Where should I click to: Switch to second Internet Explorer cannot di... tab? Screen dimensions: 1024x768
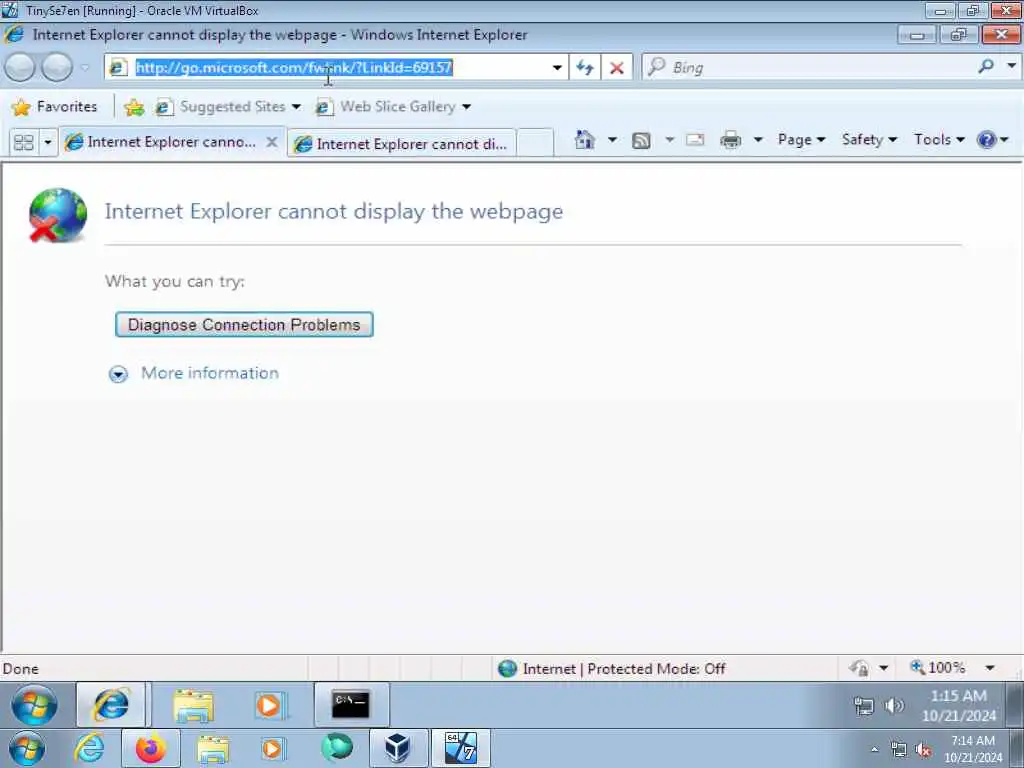coord(402,144)
